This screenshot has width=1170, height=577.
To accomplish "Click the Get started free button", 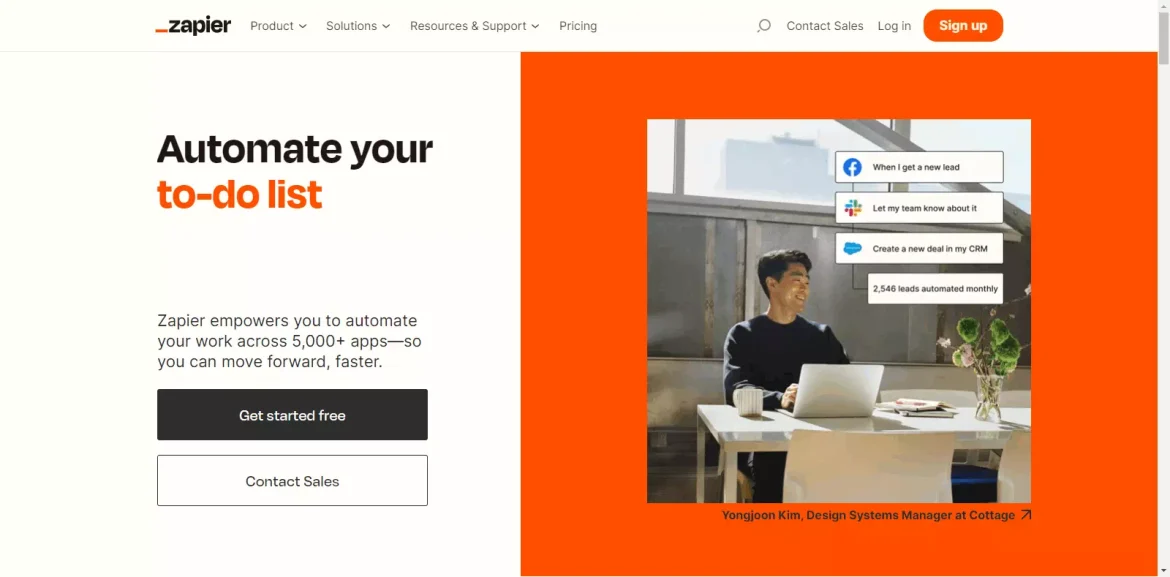I will coord(292,414).
